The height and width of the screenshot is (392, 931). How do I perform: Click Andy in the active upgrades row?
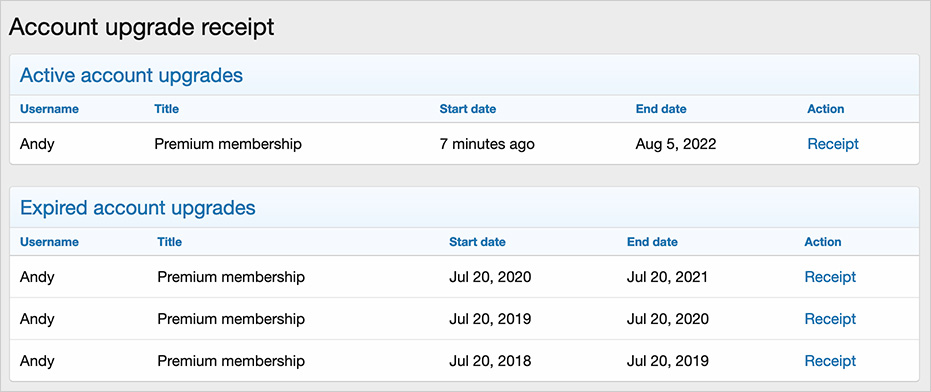click(37, 144)
